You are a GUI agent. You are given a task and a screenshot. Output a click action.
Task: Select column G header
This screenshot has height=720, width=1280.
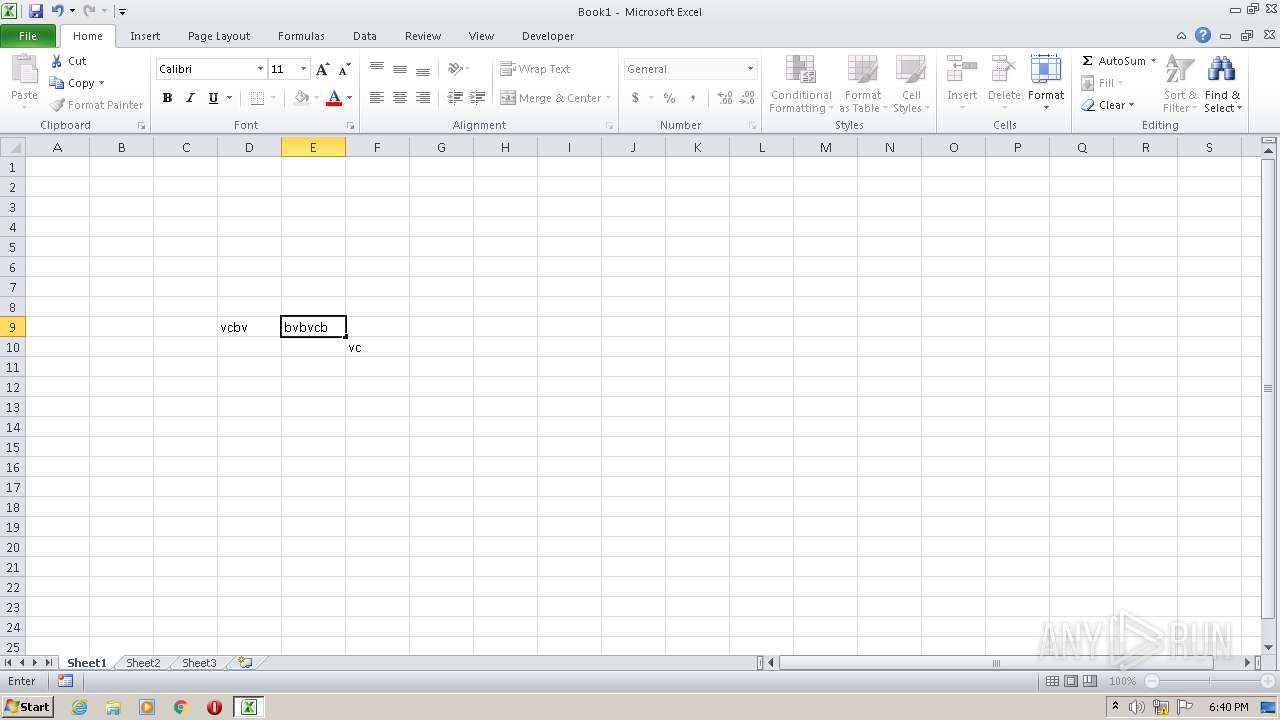[x=441, y=147]
